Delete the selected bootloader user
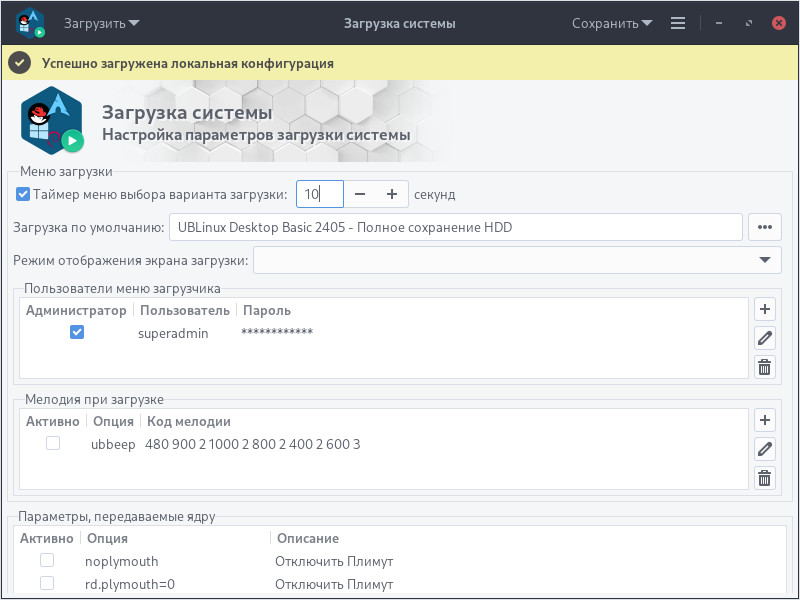This screenshot has height=600, width=800. click(x=764, y=367)
